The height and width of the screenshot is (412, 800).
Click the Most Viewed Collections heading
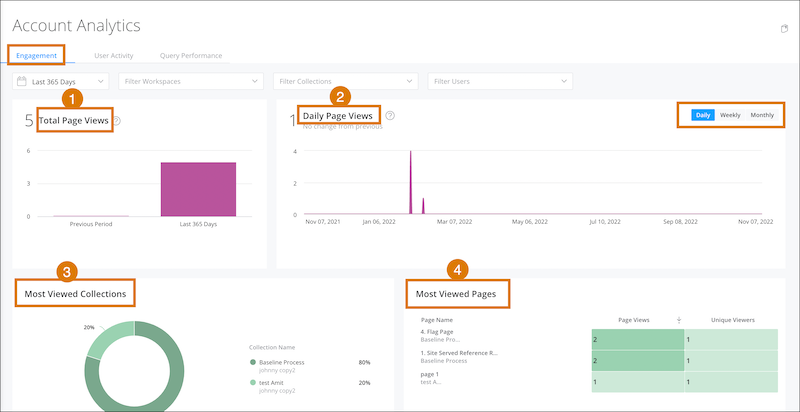[x=76, y=294]
